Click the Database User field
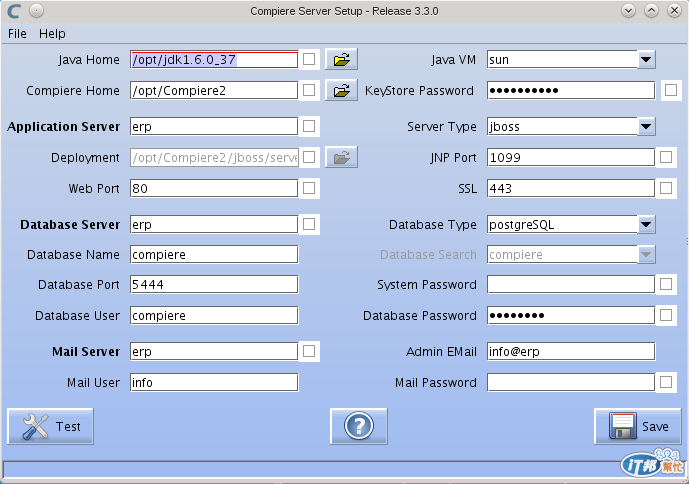This screenshot has height=484, width=689. pos(214,315)
